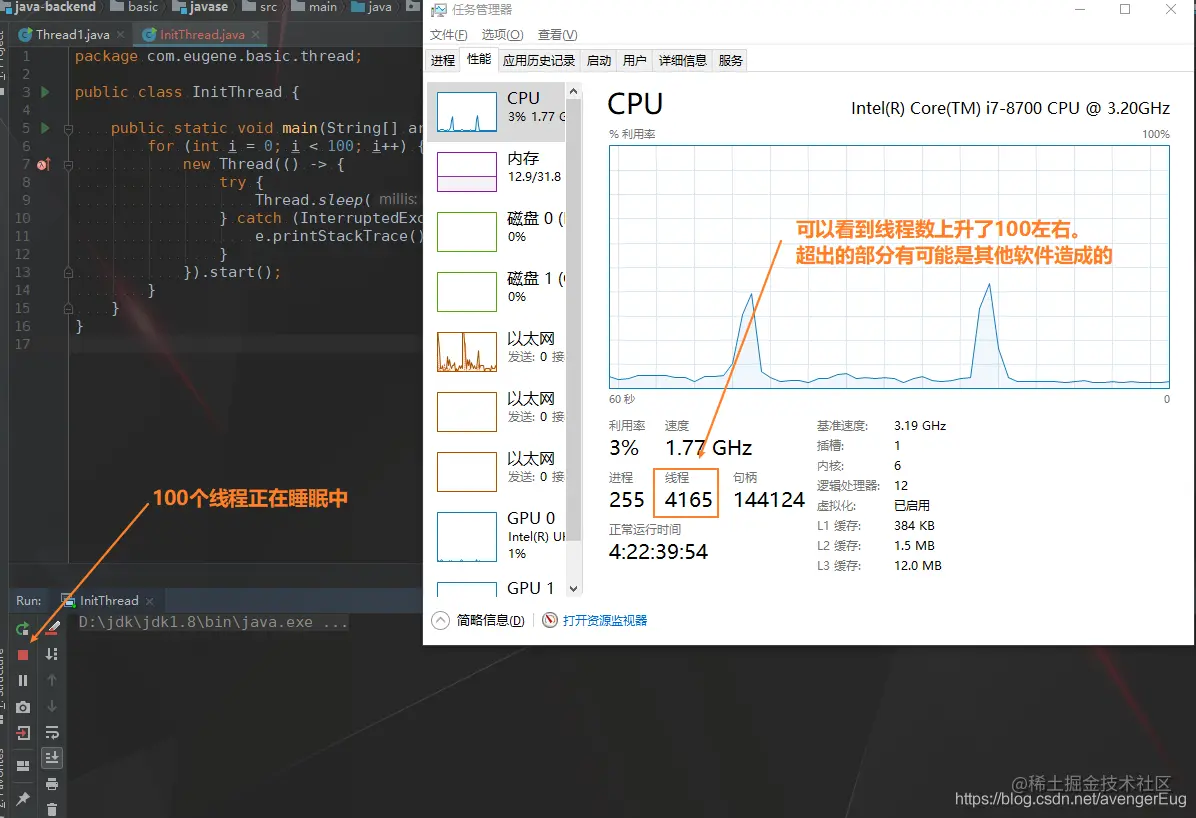The height and width of the screenshot is (818, 1196).
Task: Select the 内存 memory entry in the sidebar
Action: [x=496, y=172]
